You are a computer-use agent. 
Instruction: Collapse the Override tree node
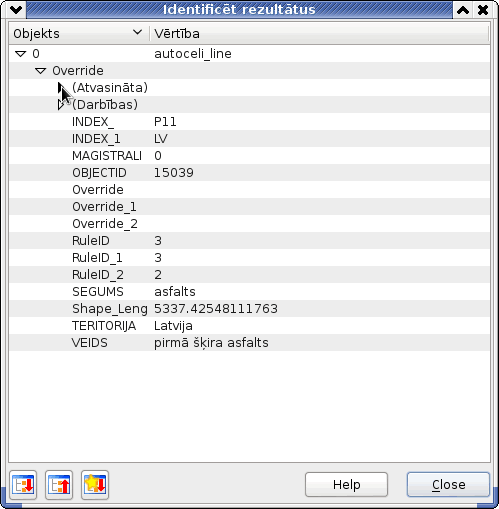pos(41,71)
